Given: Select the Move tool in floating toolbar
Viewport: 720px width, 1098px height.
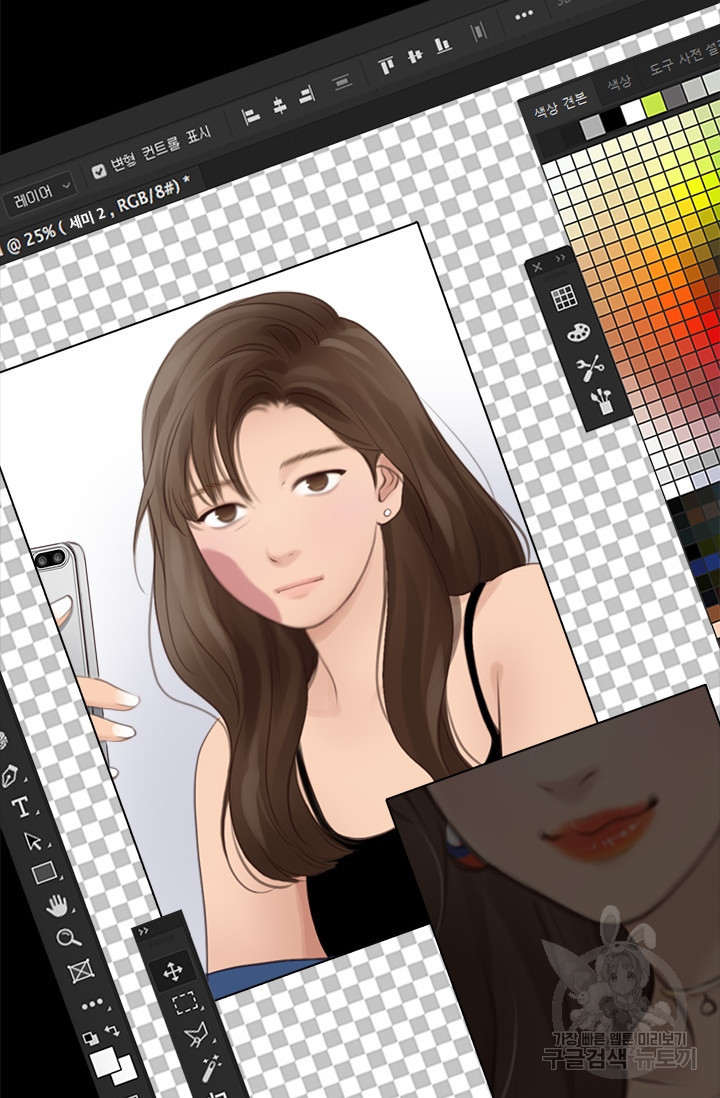Looking at the screenshot, I should point(172,971).
